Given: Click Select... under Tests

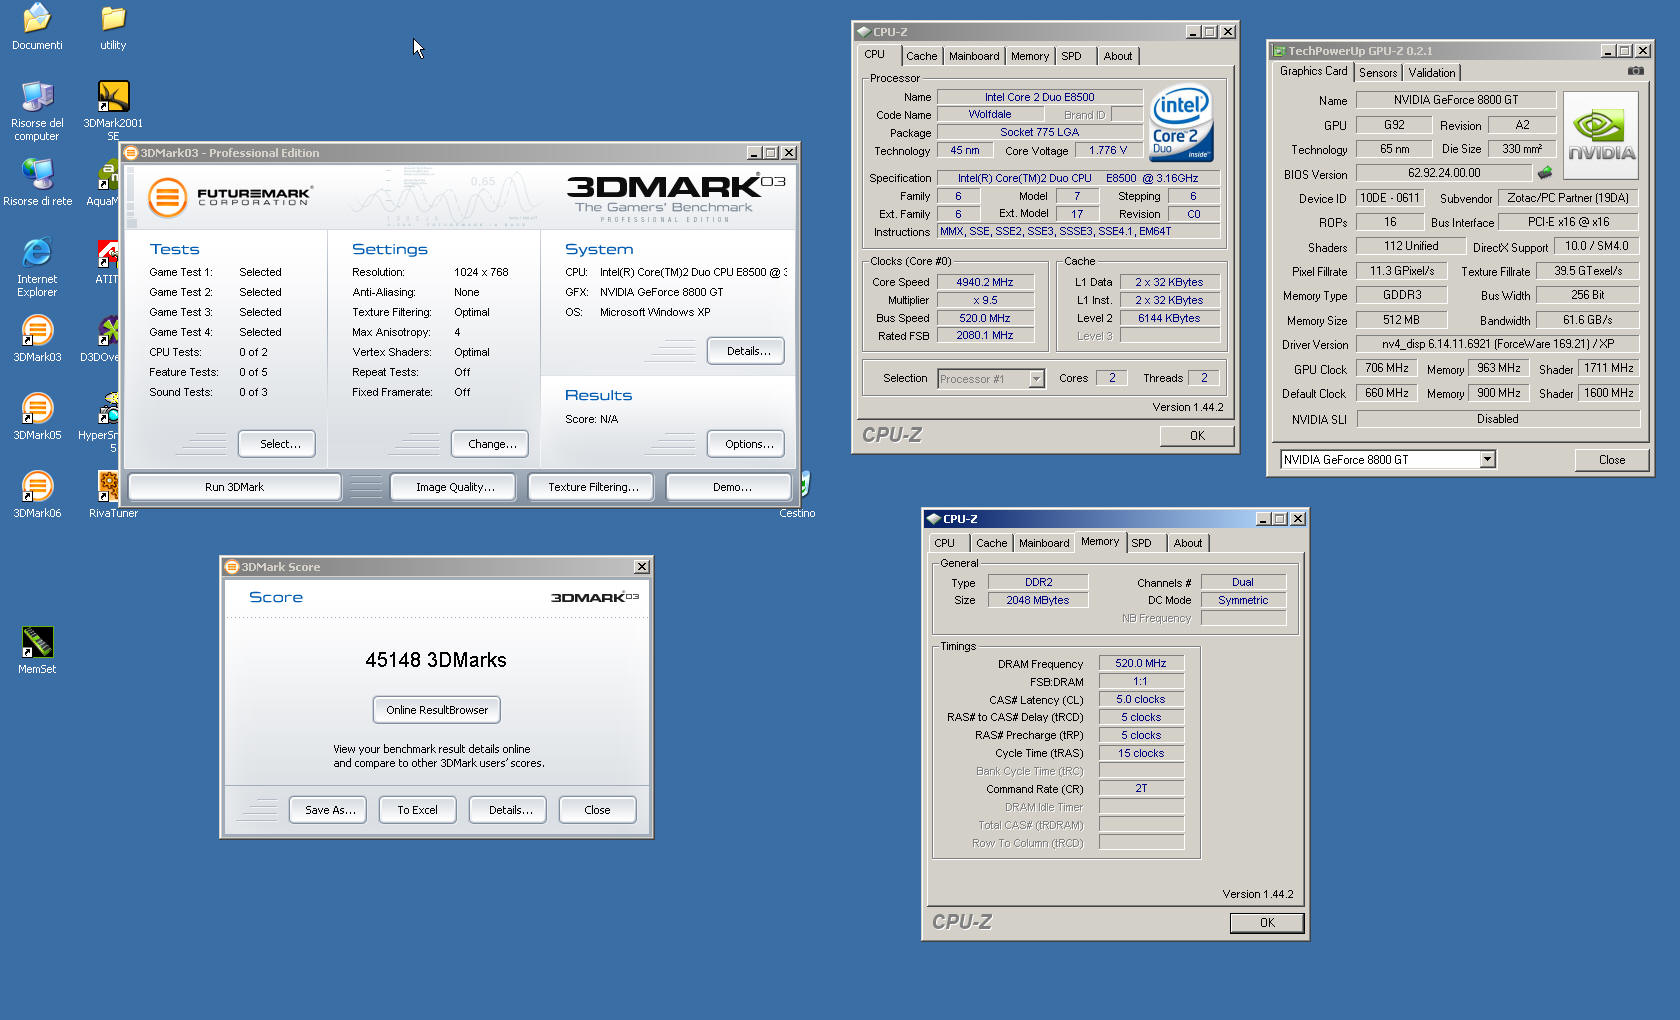Looking at the screenshot, I should coord(277,444).
